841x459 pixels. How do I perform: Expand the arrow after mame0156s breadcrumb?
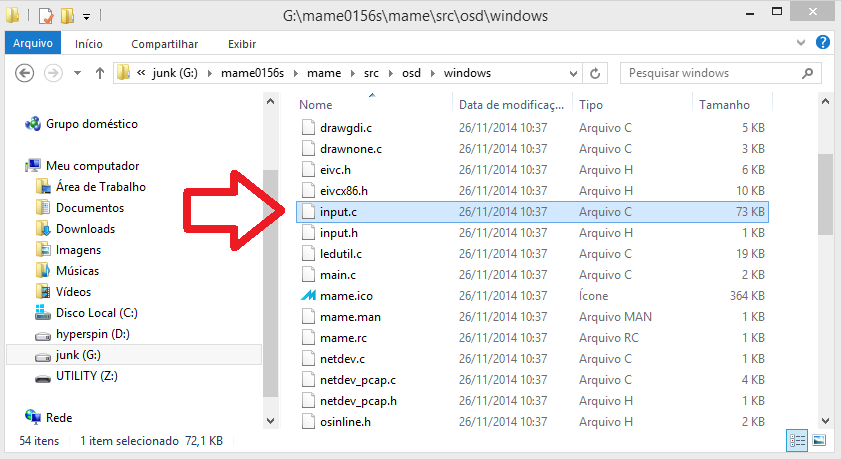point(296,73)
